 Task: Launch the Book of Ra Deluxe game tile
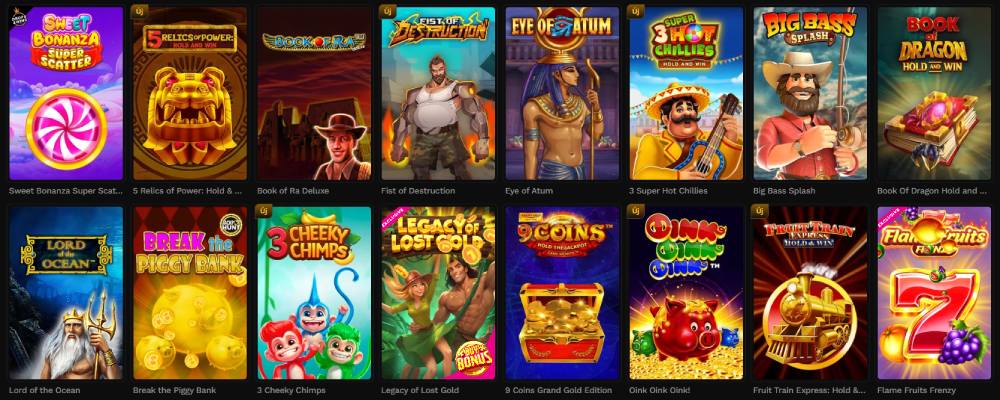coord(314,93)
